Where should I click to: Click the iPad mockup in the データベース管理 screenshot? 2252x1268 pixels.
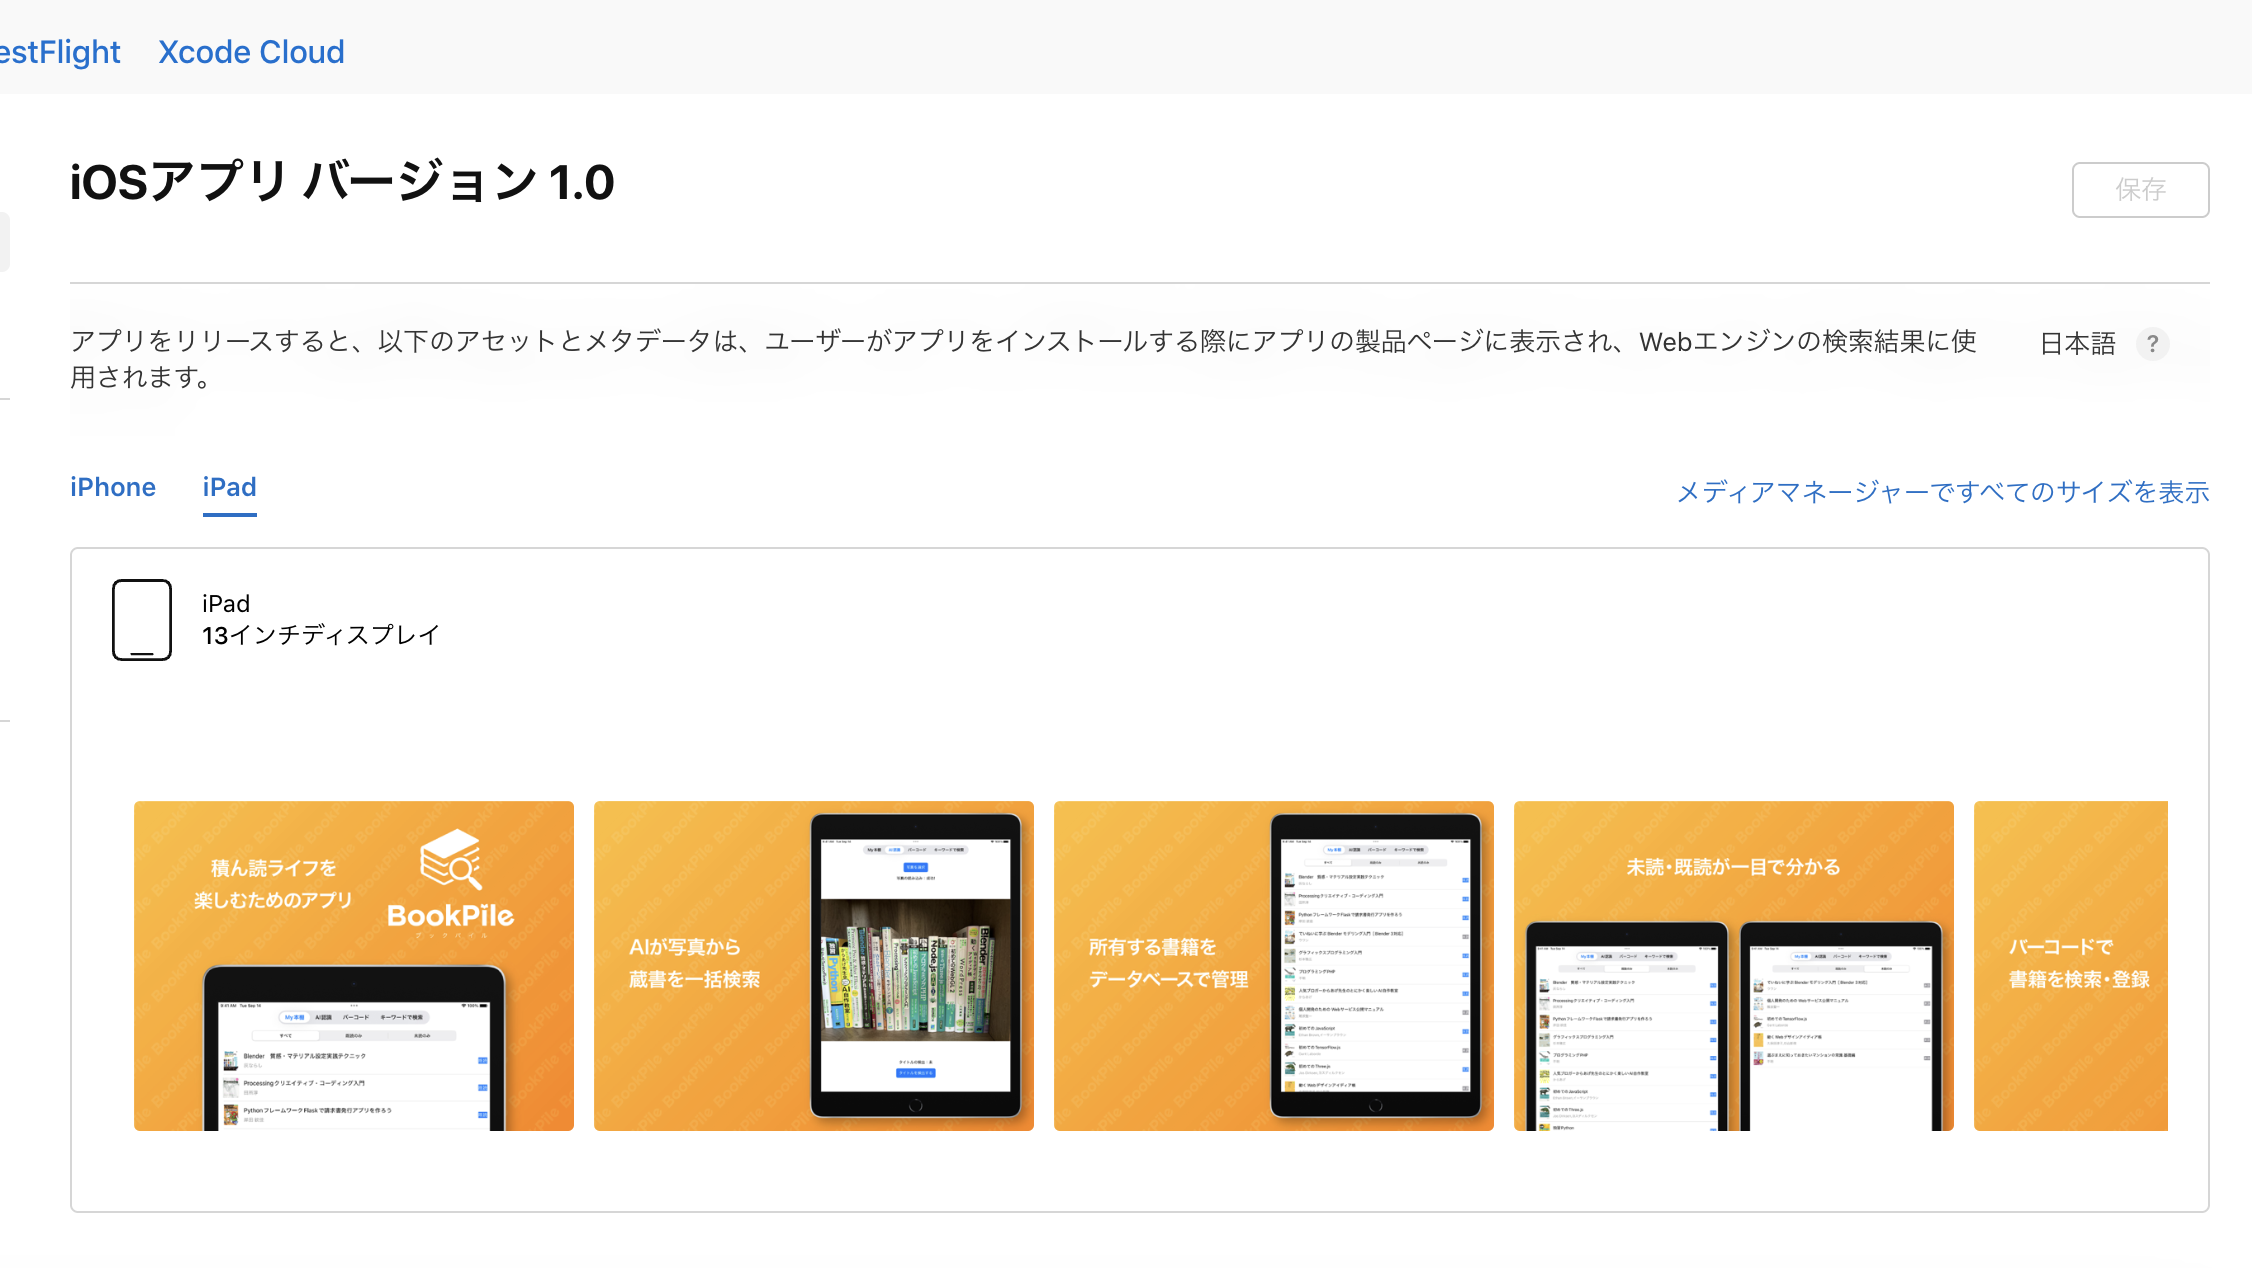click(x=1378, y=965)
